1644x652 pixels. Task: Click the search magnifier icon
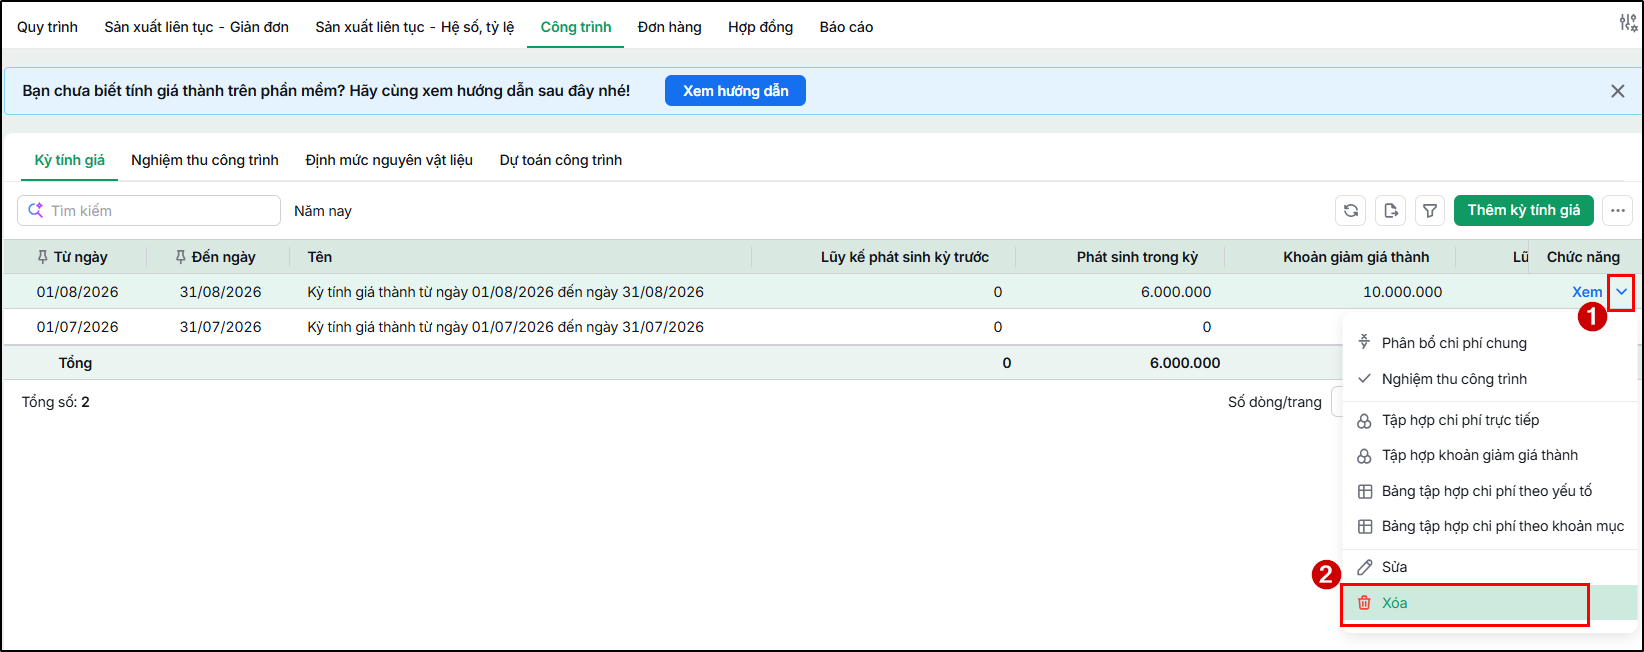click(36, 210)
